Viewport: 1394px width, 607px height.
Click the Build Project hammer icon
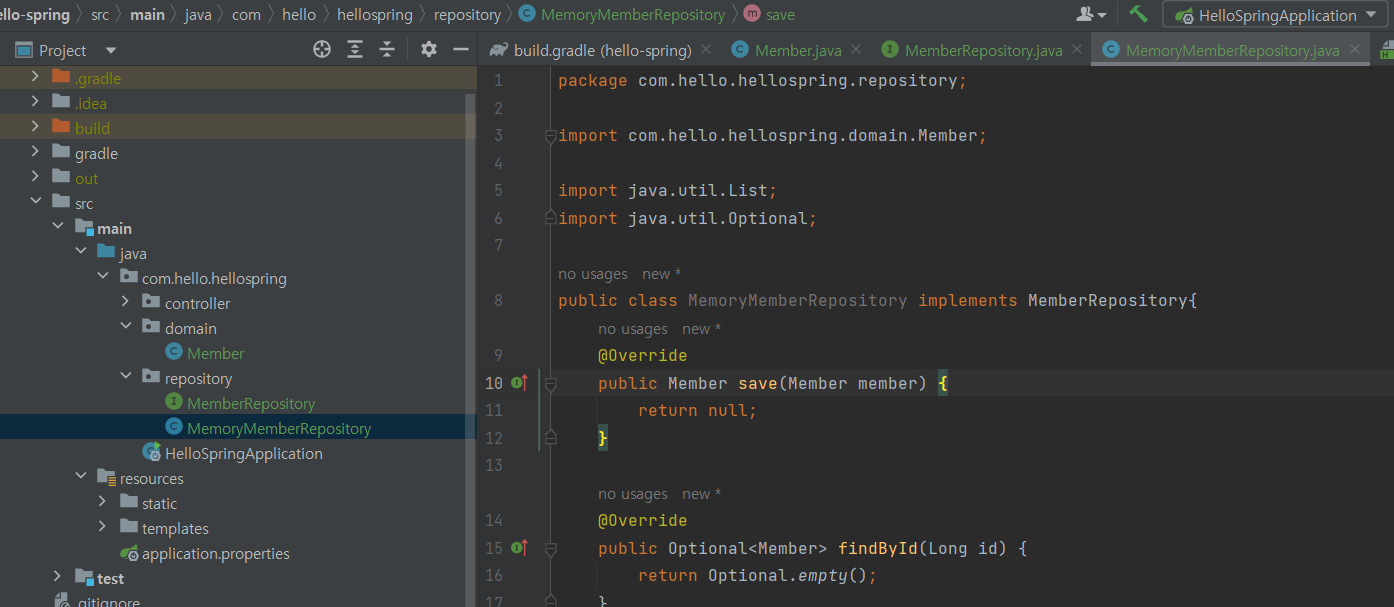click(x=1138, y=14)
